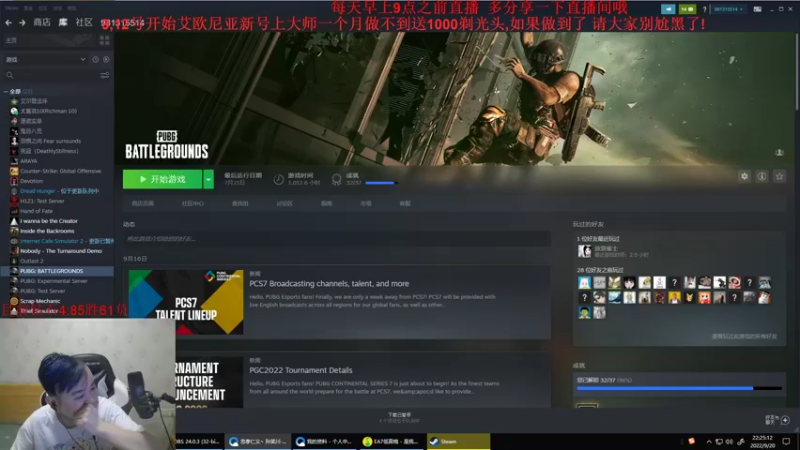The width and height of the screenshot is (800, 450).
Task: Open PGC2022 Tournament Details headline
Action: click(x=301, y=370)
